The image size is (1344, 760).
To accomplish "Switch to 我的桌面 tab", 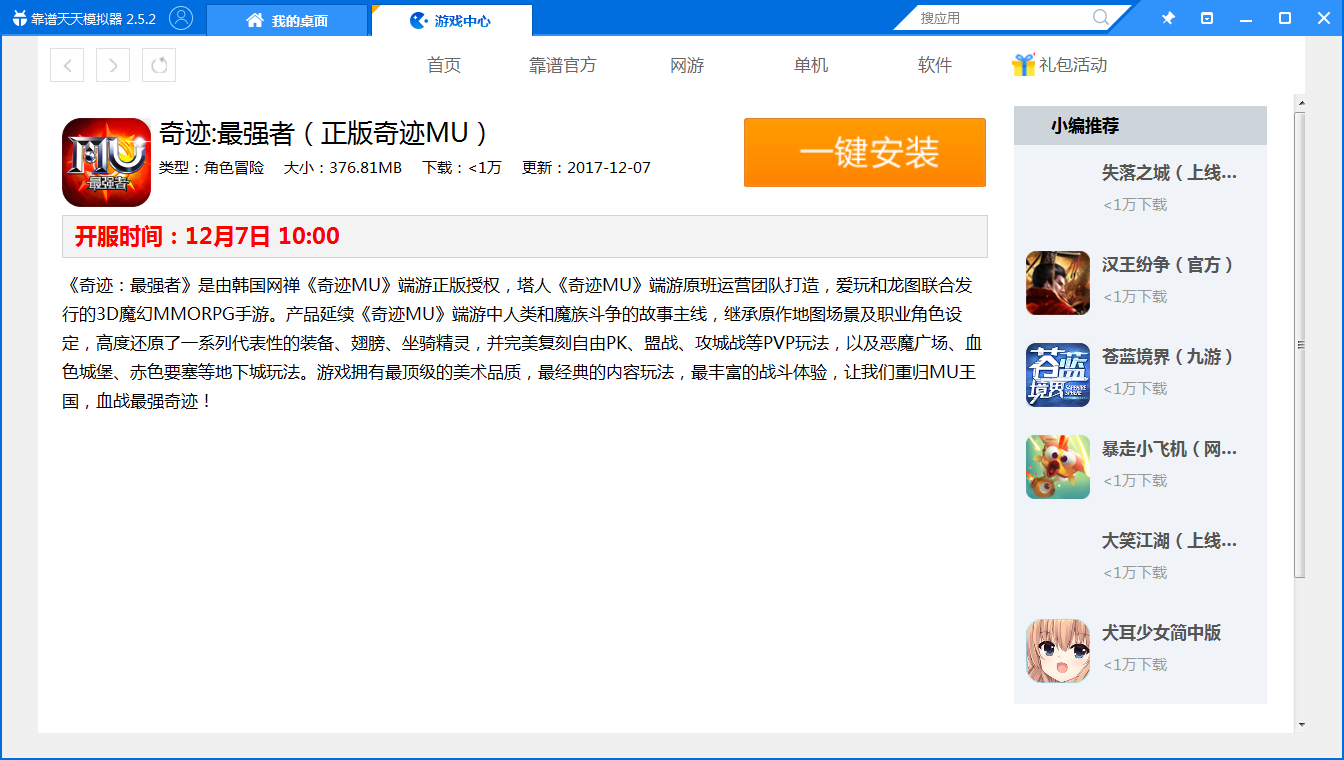I will tap(286, 20).
